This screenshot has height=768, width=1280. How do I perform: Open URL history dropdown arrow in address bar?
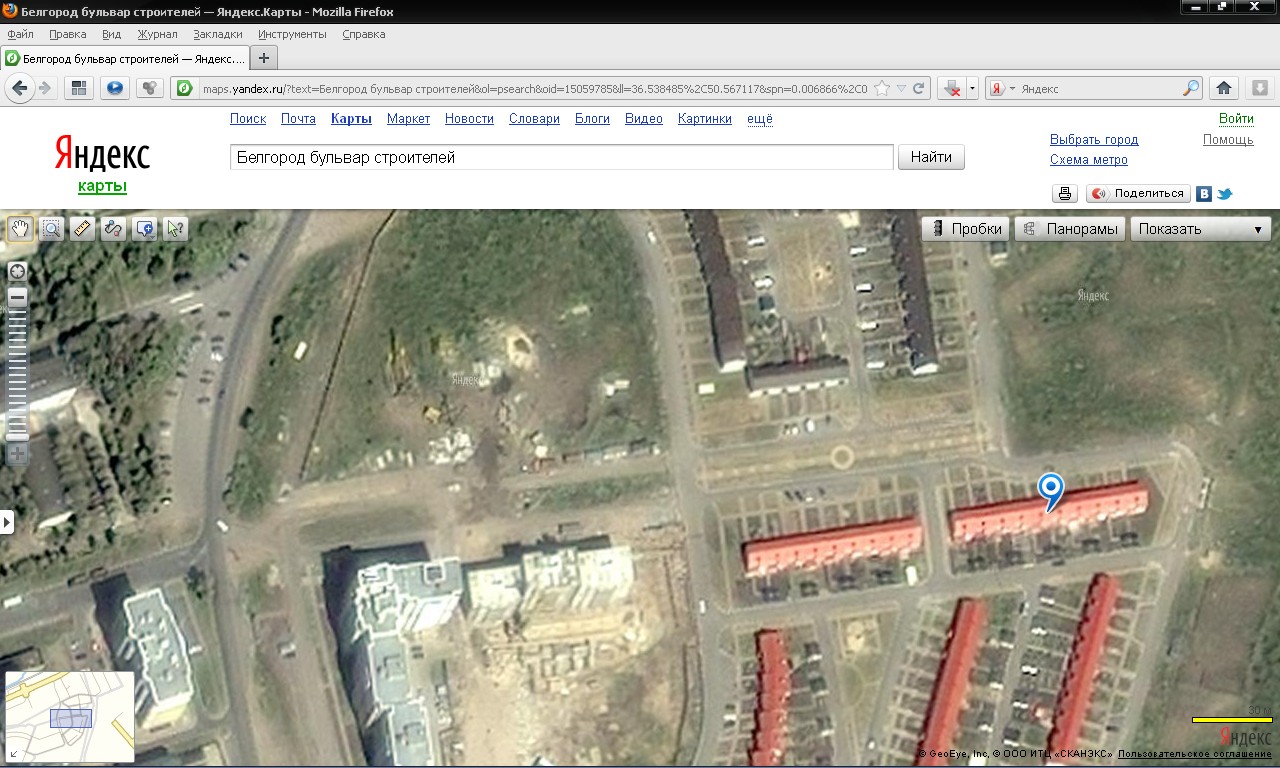click(901, 88)
